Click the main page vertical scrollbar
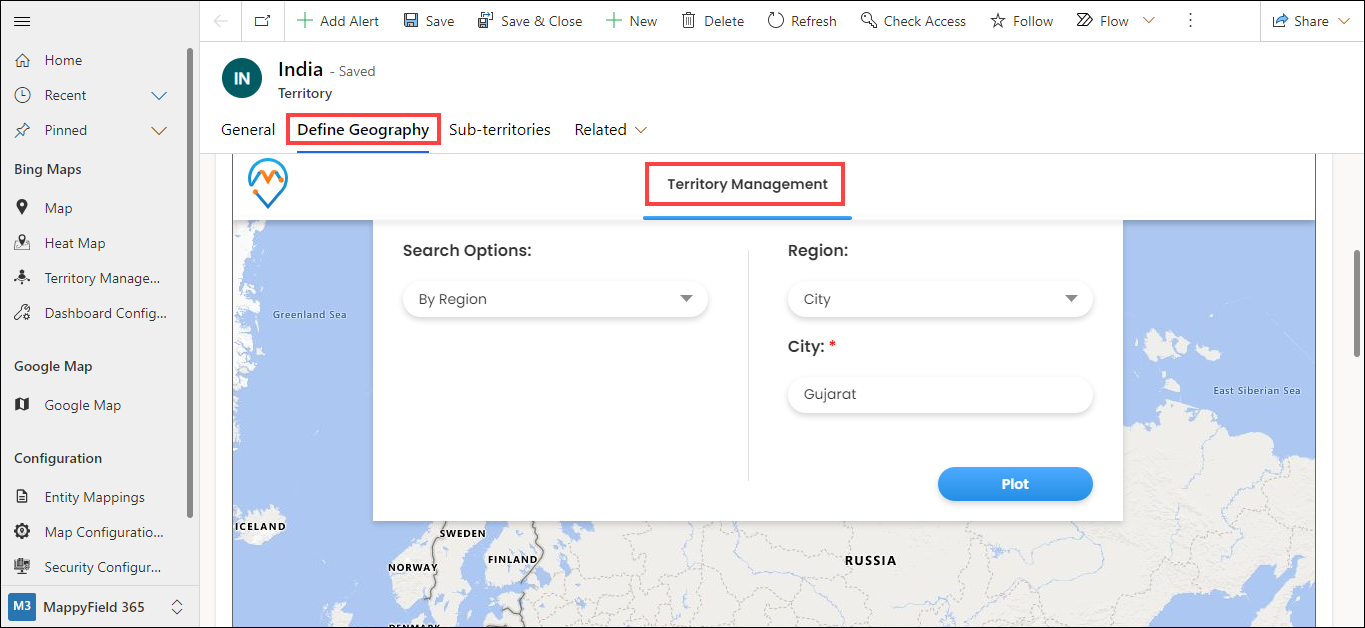 pyautogui.click(x=1357, y=301)
